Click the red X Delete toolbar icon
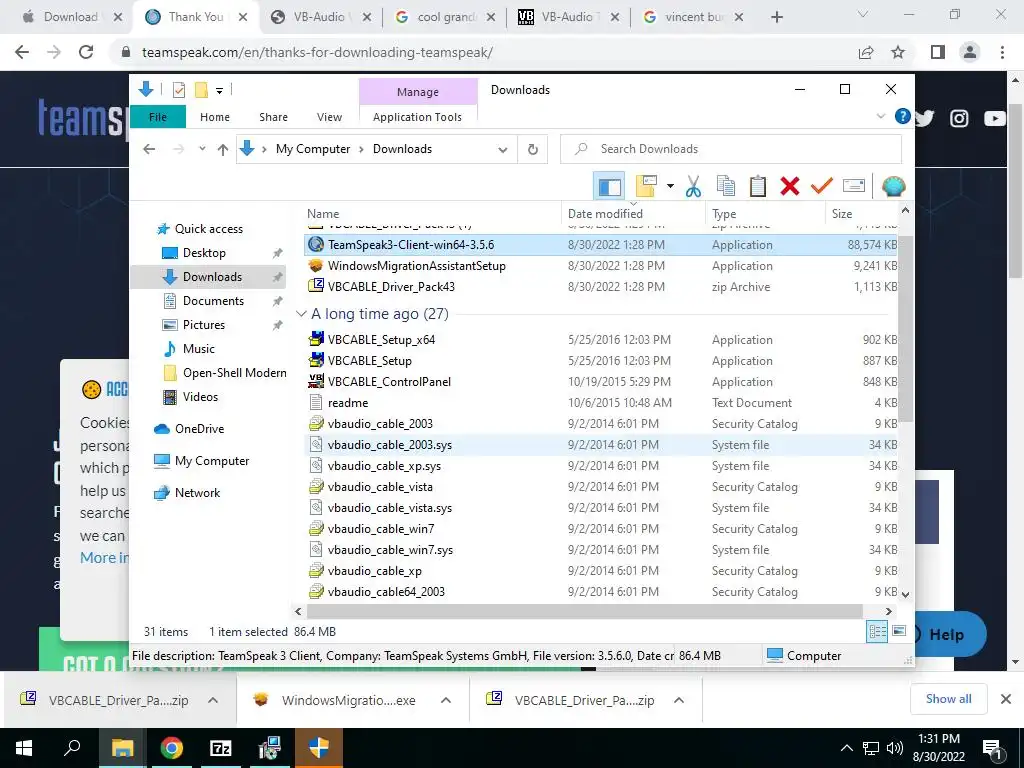The width and height of the screenshot is (1024, 768). pyautogui.click(x=790, y=186)
